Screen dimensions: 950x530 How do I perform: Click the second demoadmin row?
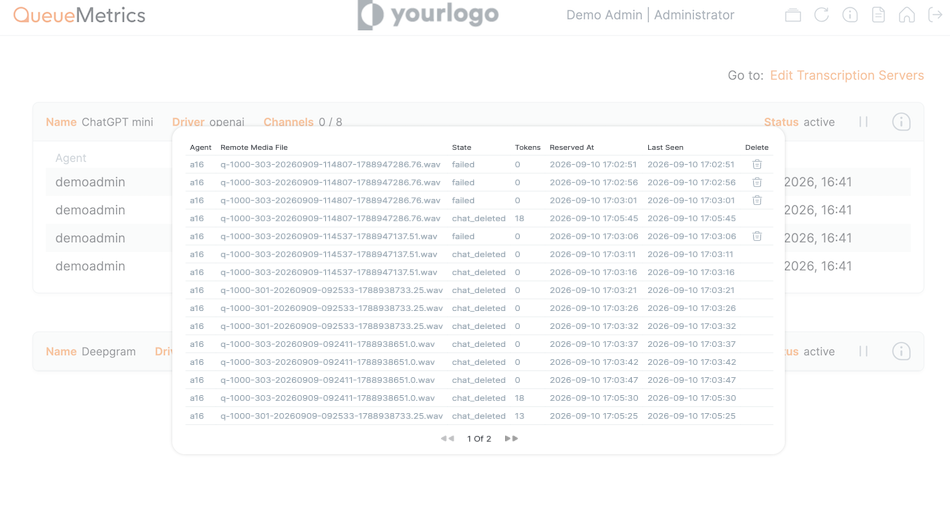(90, 210)
